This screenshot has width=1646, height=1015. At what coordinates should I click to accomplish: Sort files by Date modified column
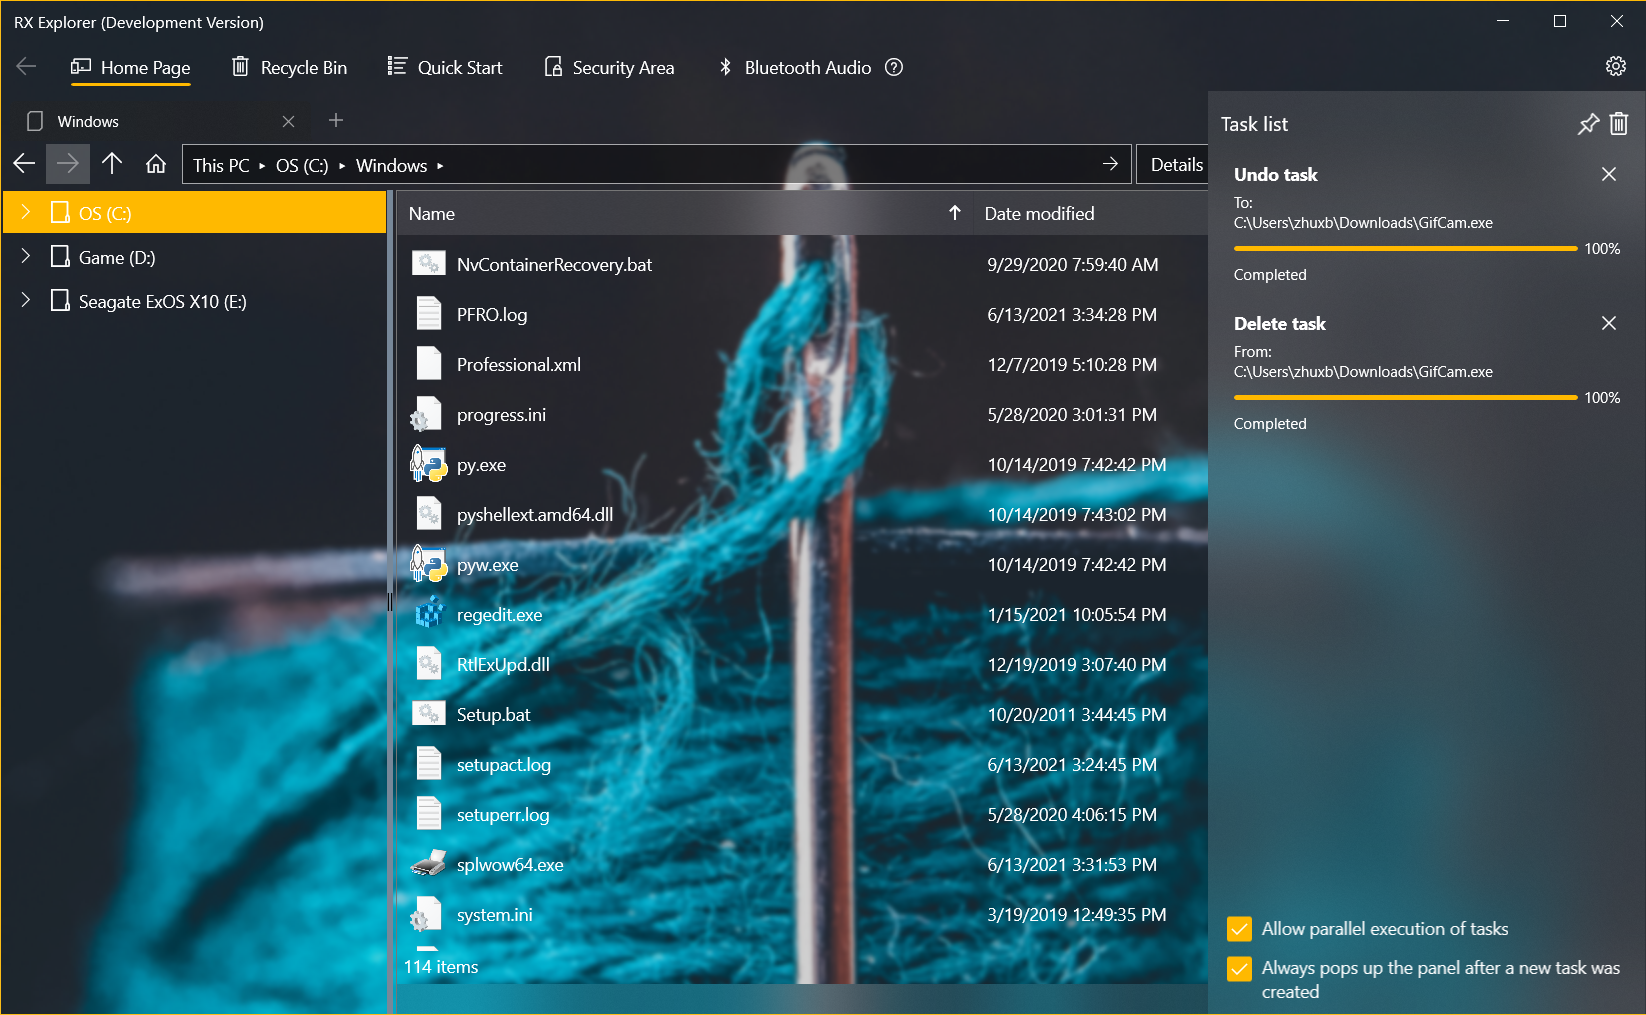coord(1039,214)
